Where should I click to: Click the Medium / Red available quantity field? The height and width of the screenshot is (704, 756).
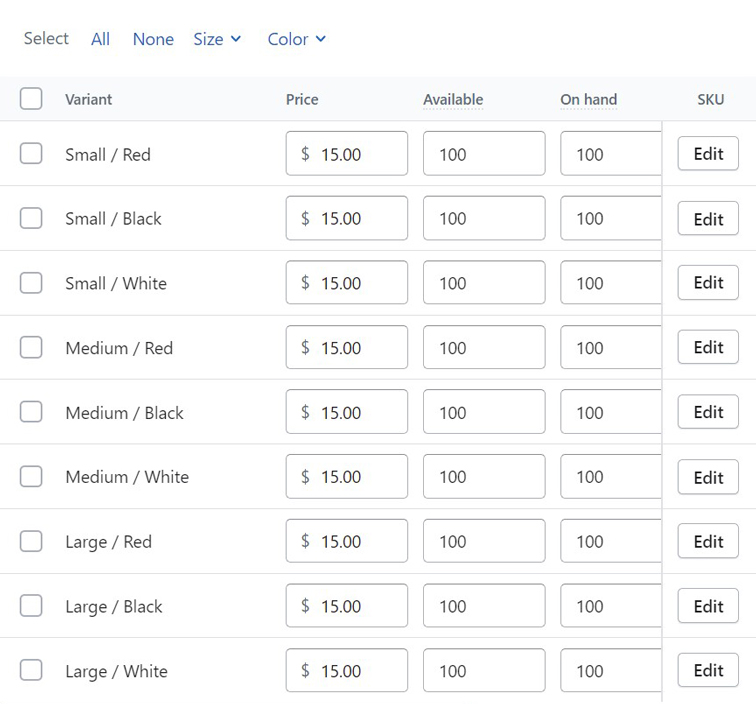point(484,347)
